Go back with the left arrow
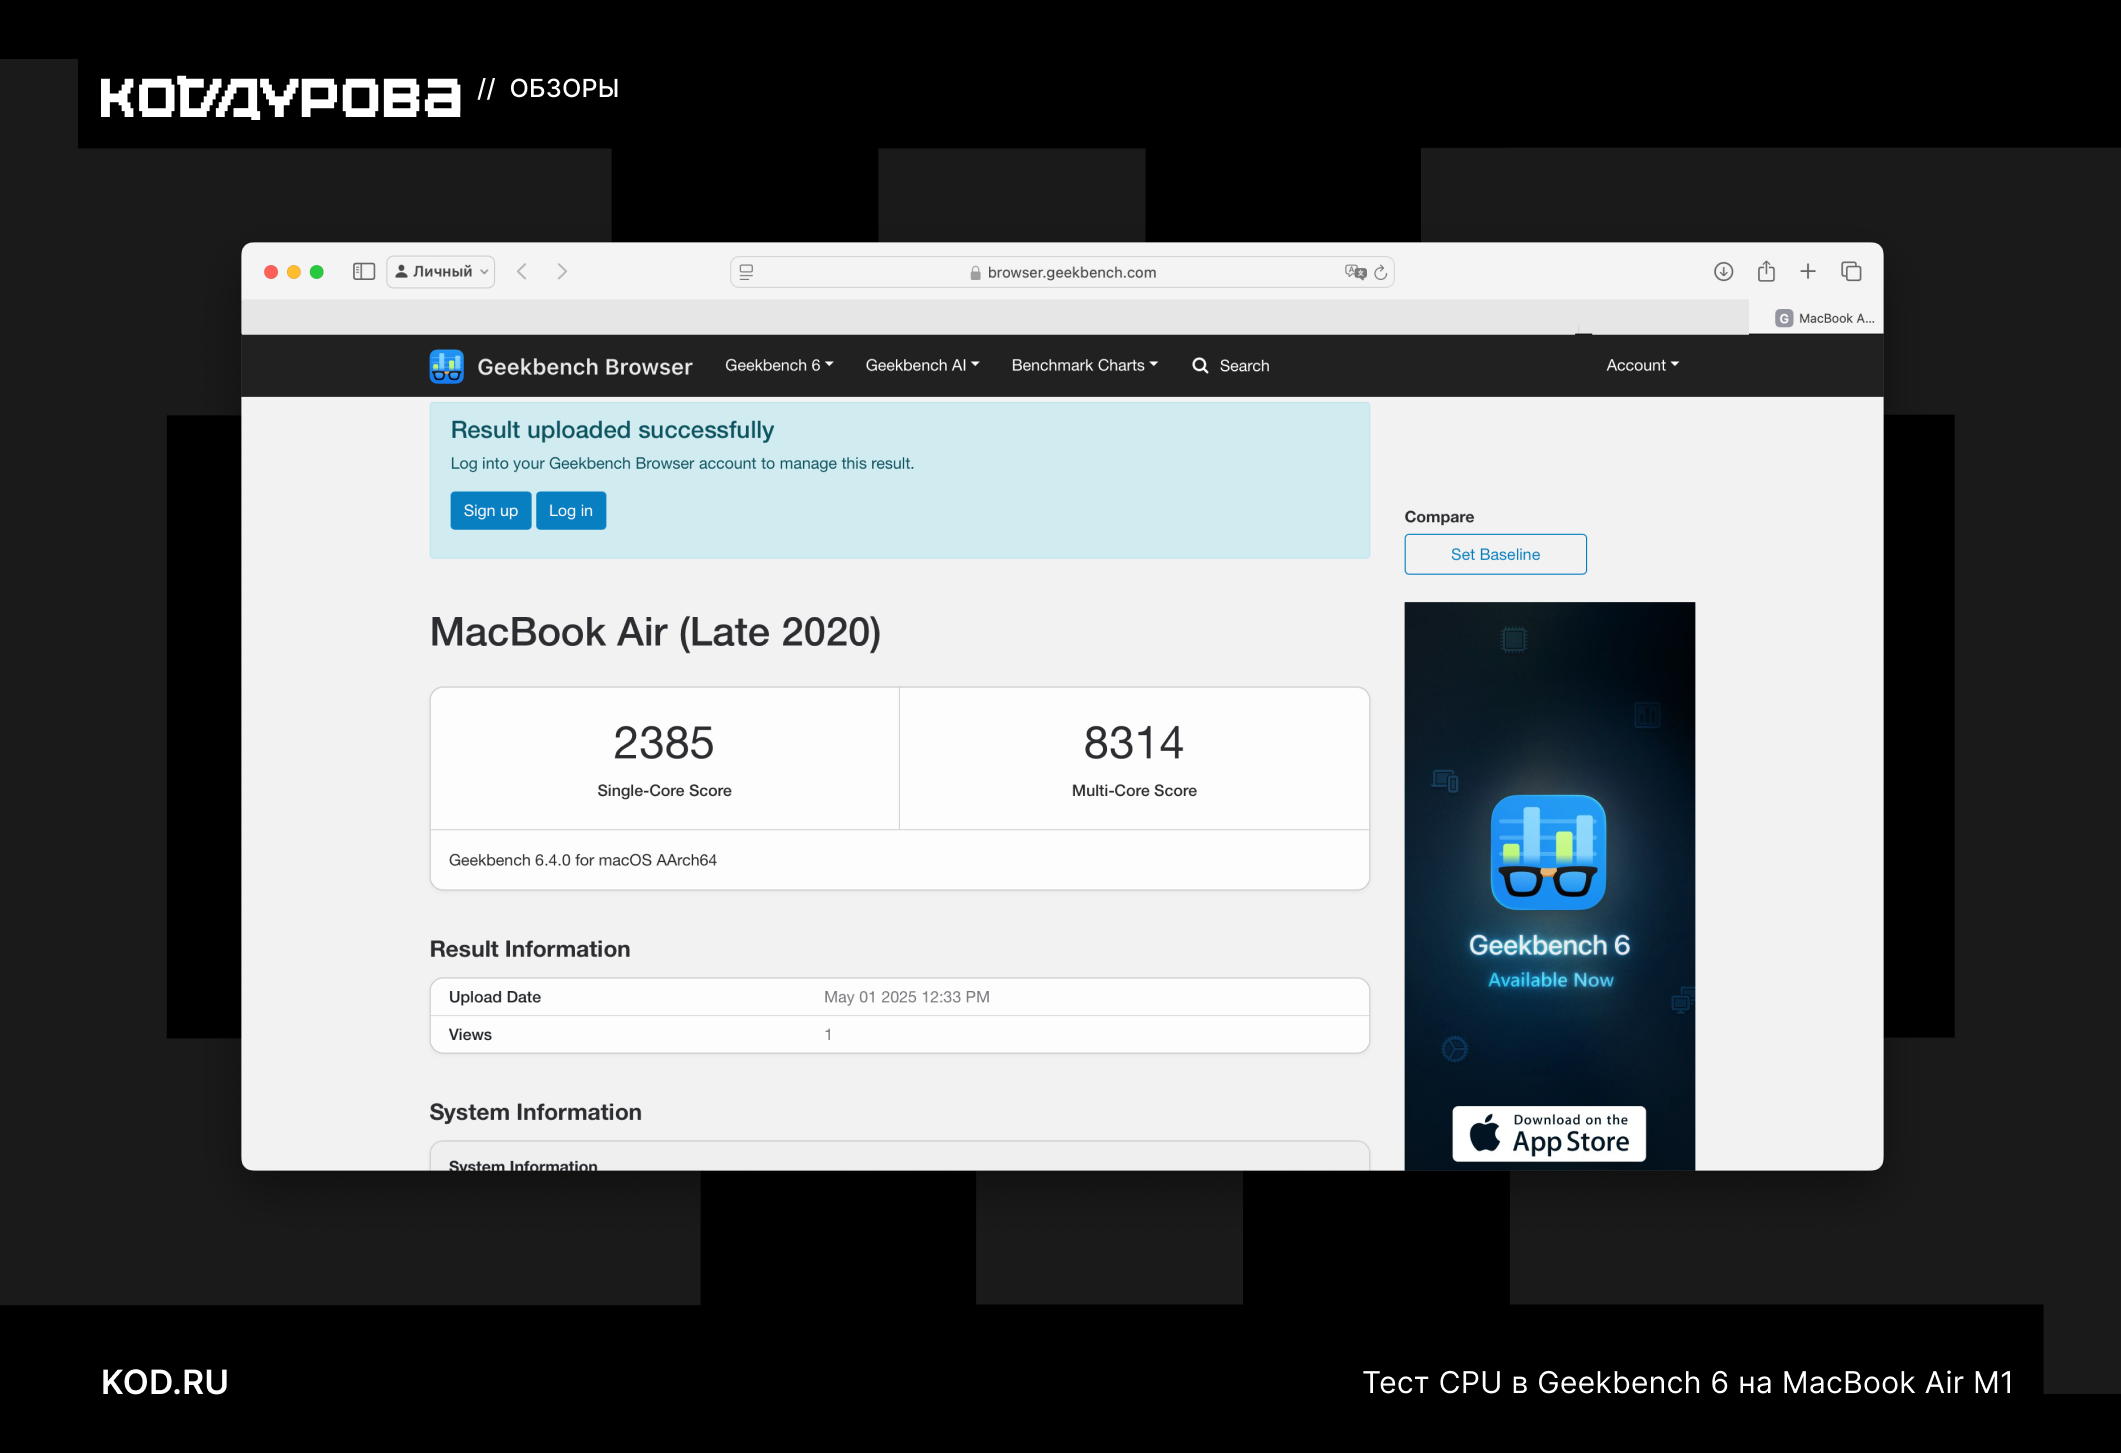 [x=522, y=272]
